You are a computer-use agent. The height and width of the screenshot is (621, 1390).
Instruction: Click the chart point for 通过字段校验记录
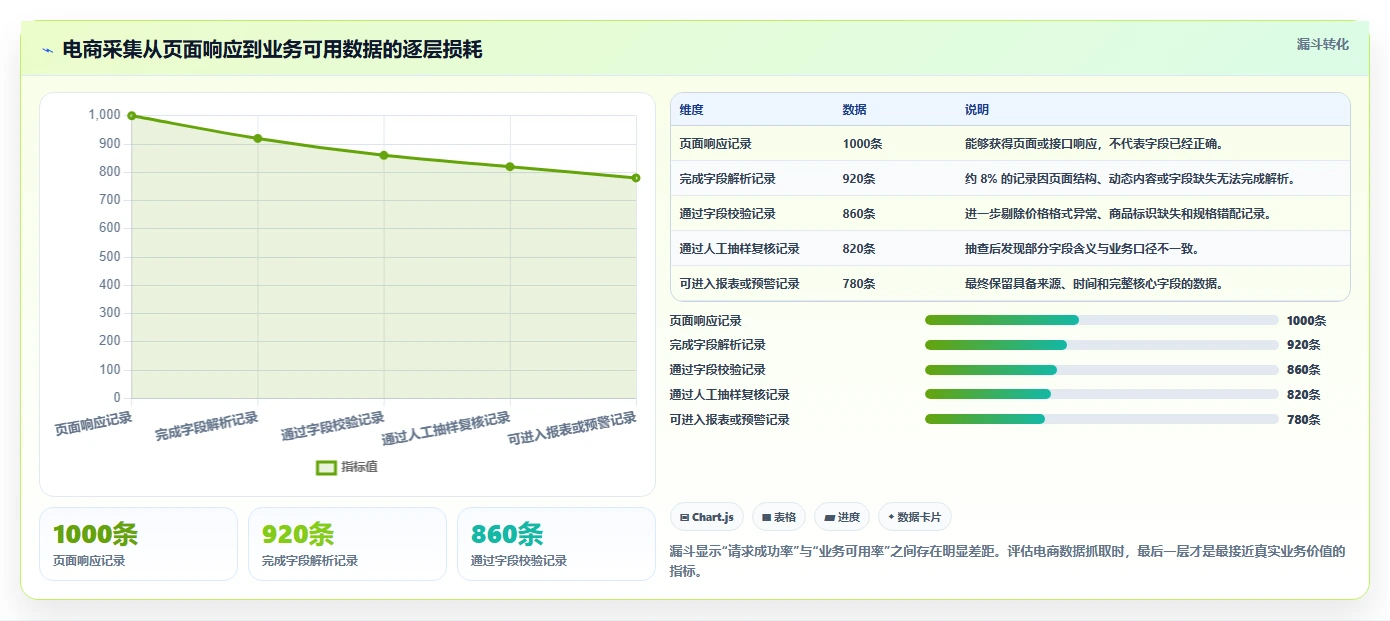tap(384, 155)
